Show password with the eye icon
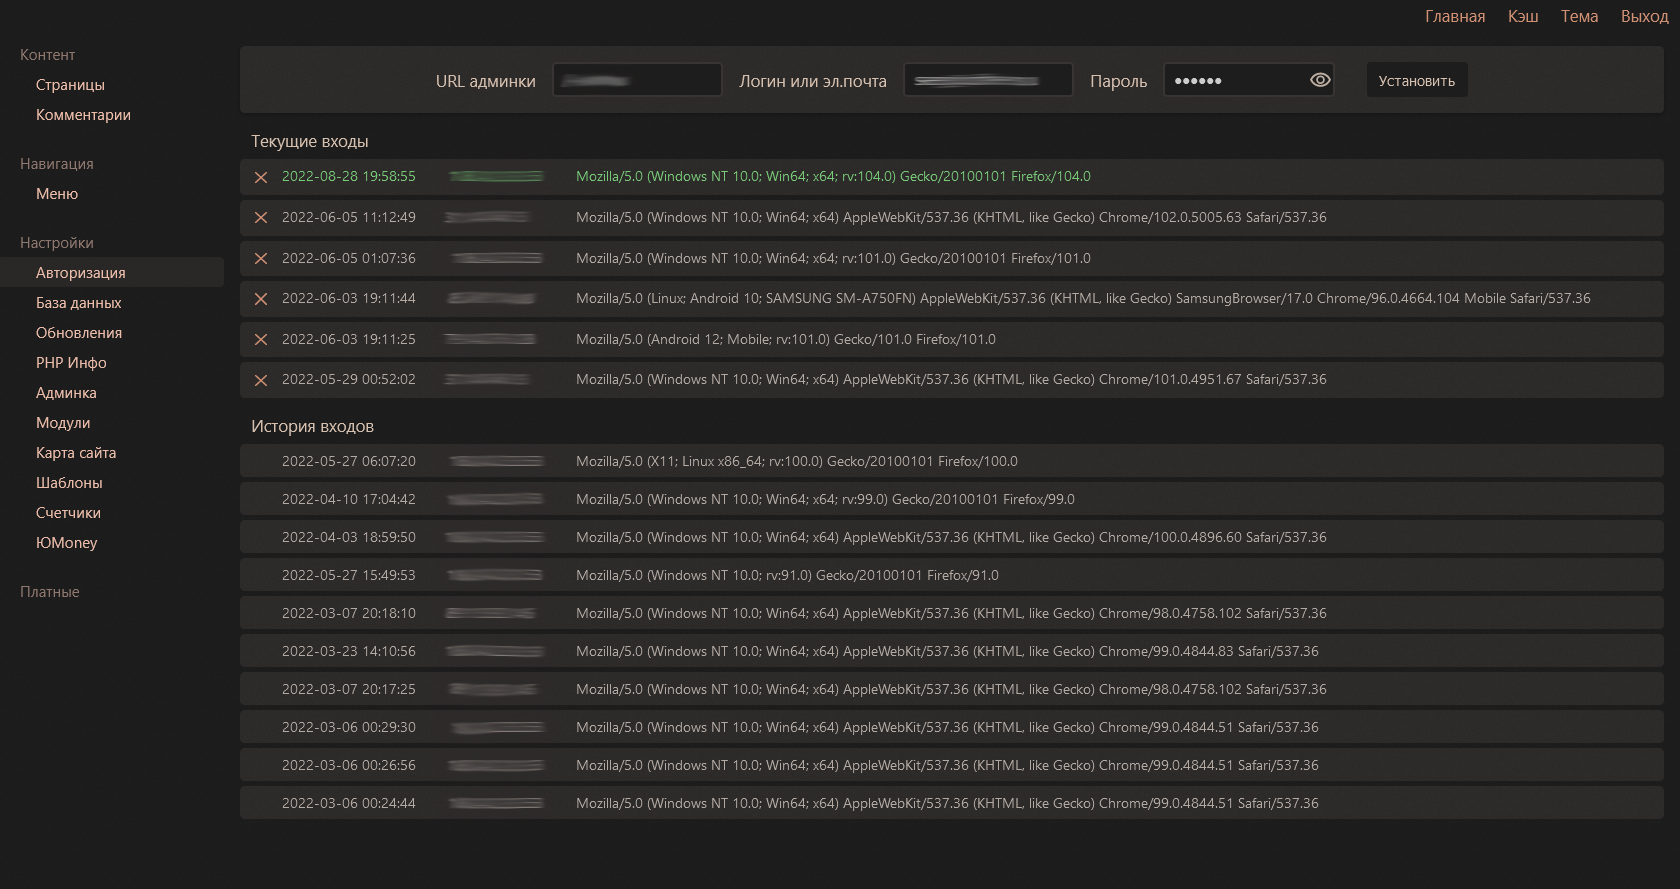 click(1320, 80)
